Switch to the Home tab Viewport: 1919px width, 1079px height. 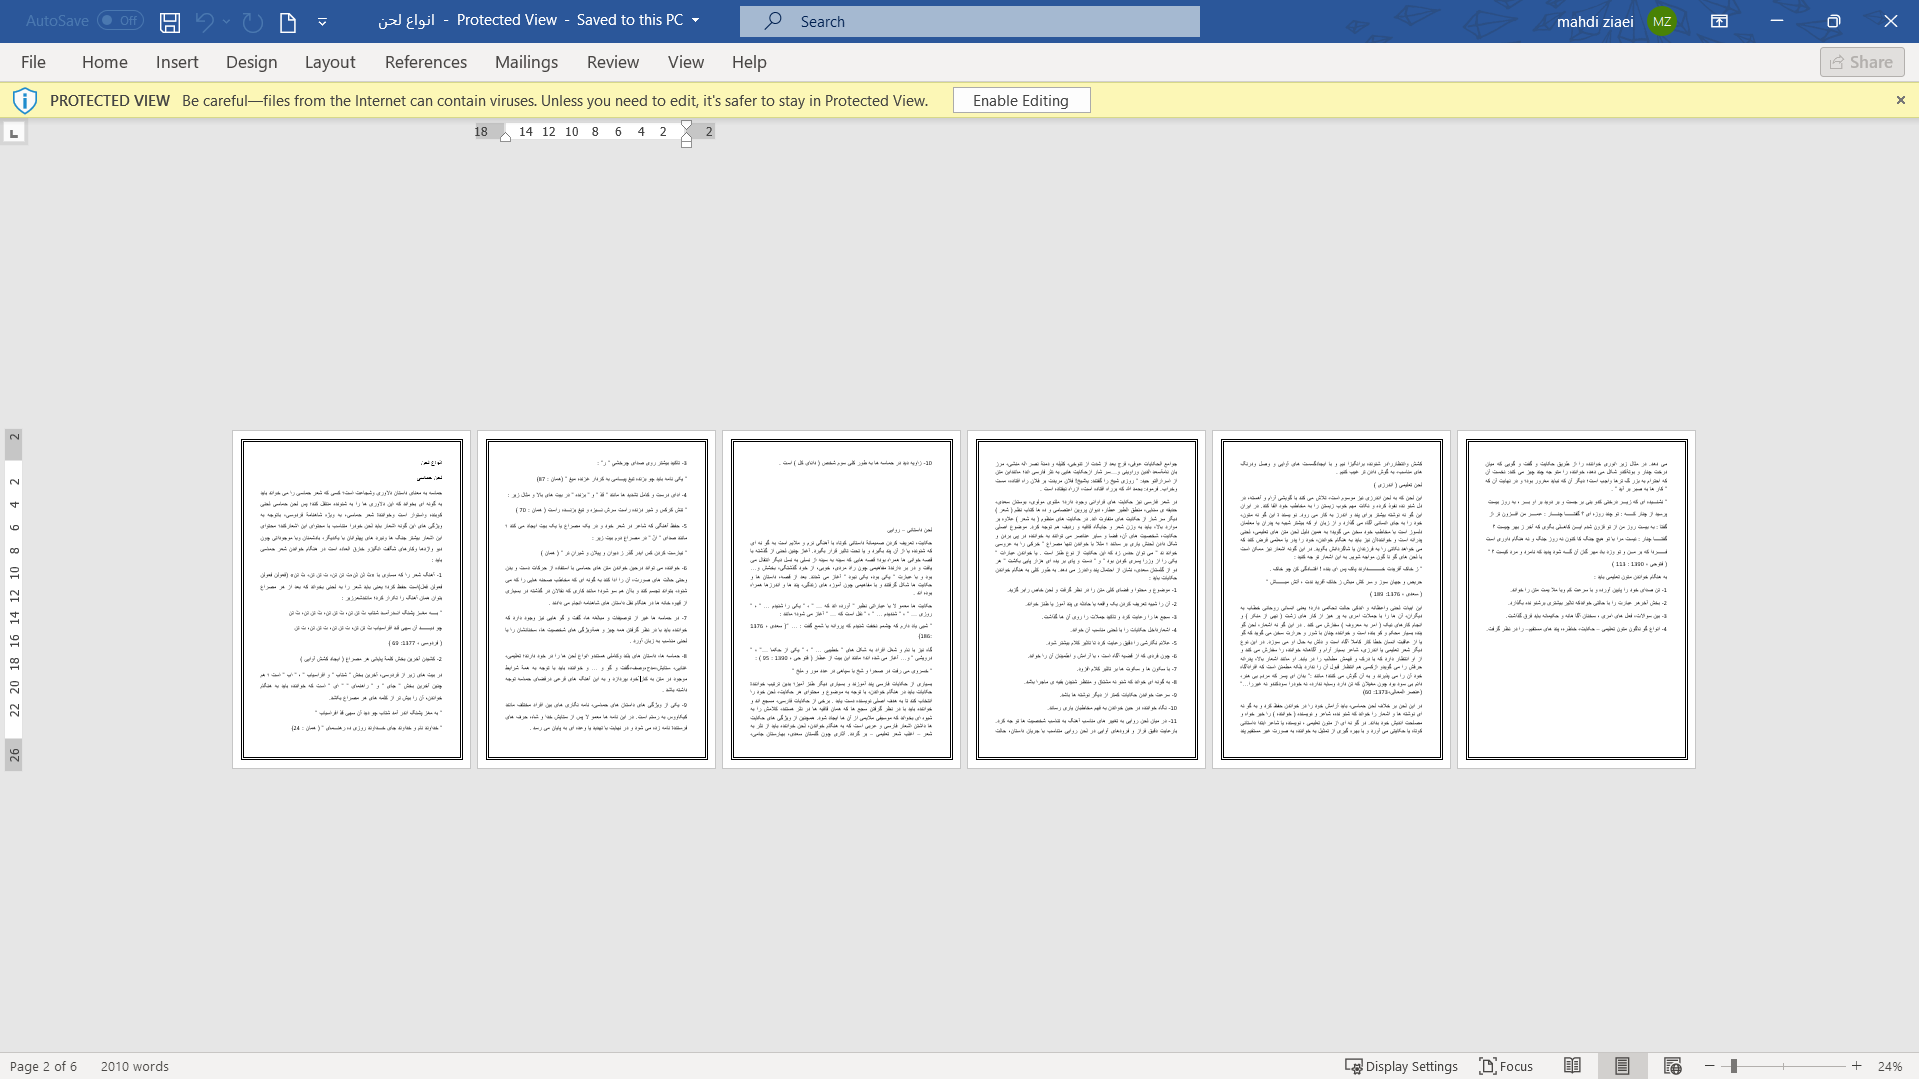(105, 62)
